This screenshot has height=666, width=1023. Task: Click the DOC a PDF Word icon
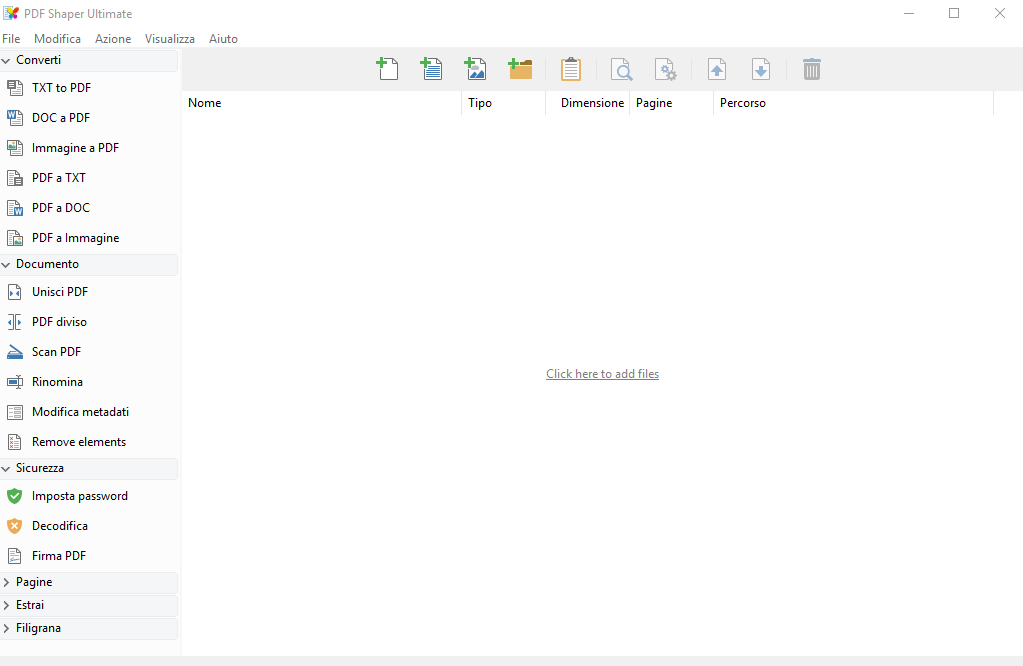pyautogui.click(x=14, y=117)
